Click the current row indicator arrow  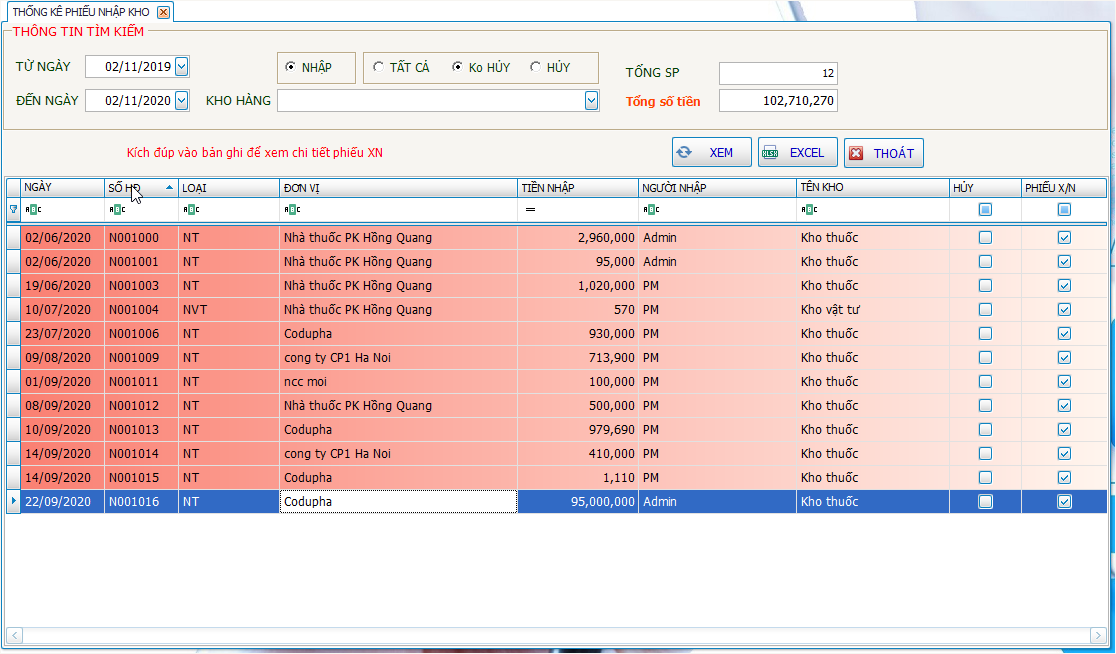coord(14,501)
